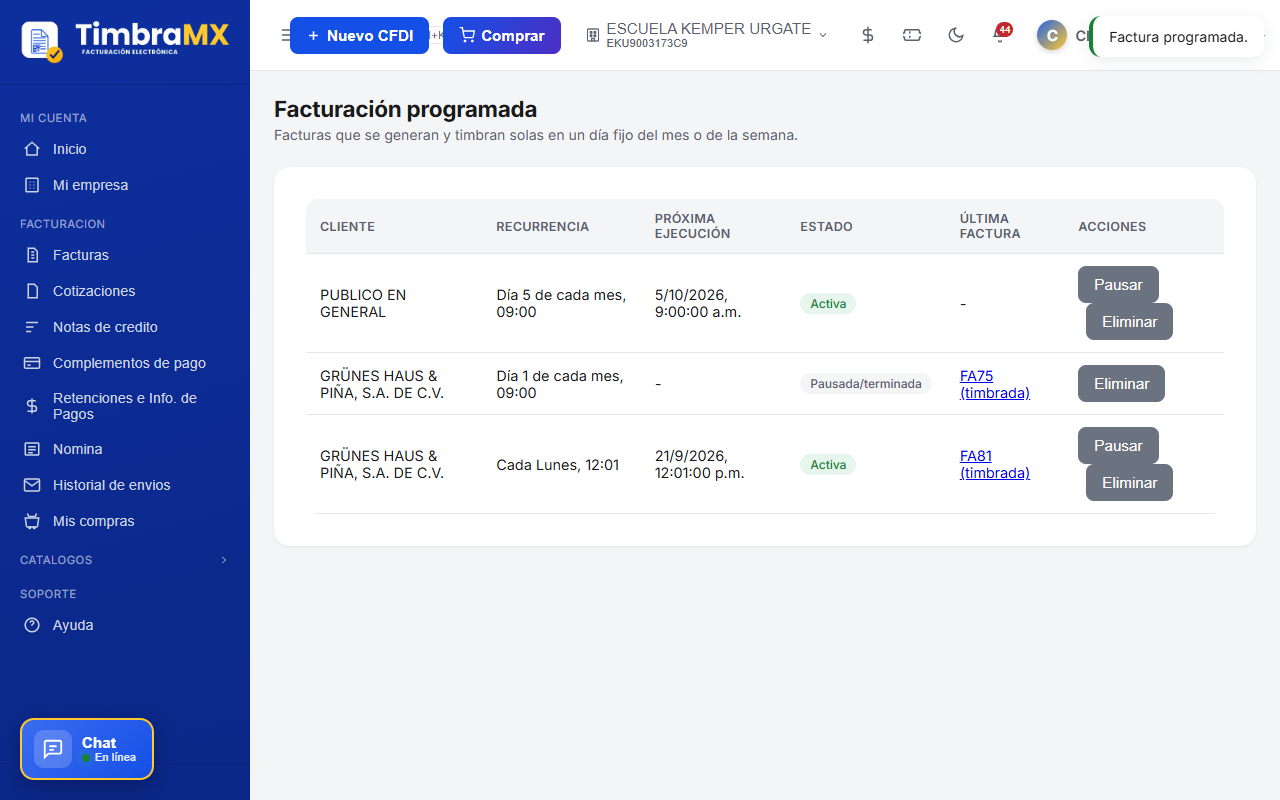Click the ticket icon in top bar
This screenshot has height=800, width=1280.
pos(912,35)
